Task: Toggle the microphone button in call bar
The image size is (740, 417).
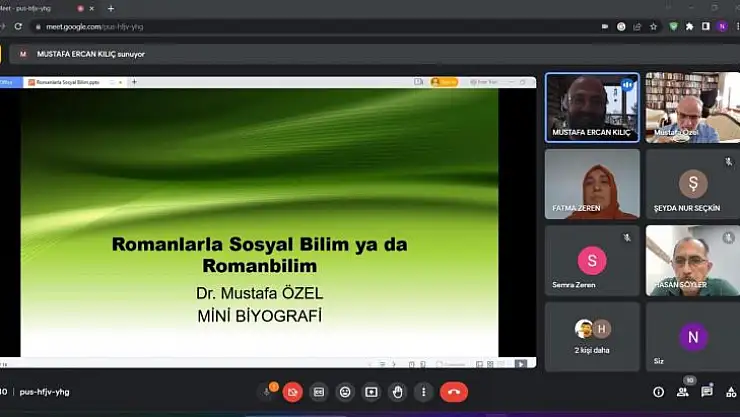Action: pos(267,392)
